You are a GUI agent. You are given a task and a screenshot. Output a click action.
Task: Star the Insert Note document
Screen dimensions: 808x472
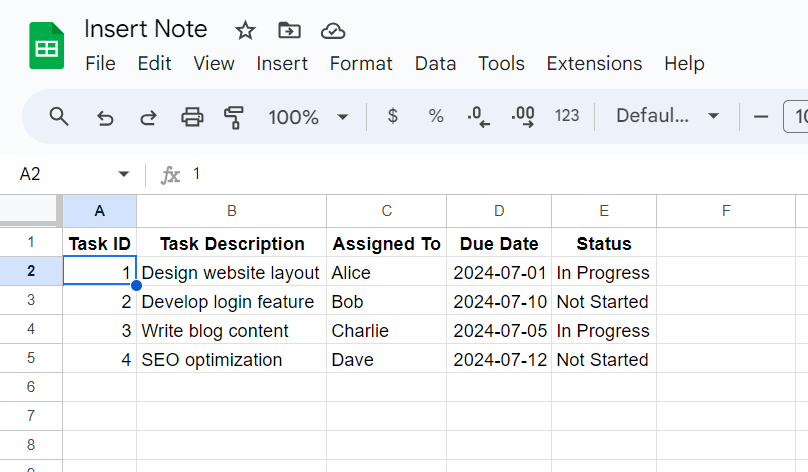click(245, 30)
